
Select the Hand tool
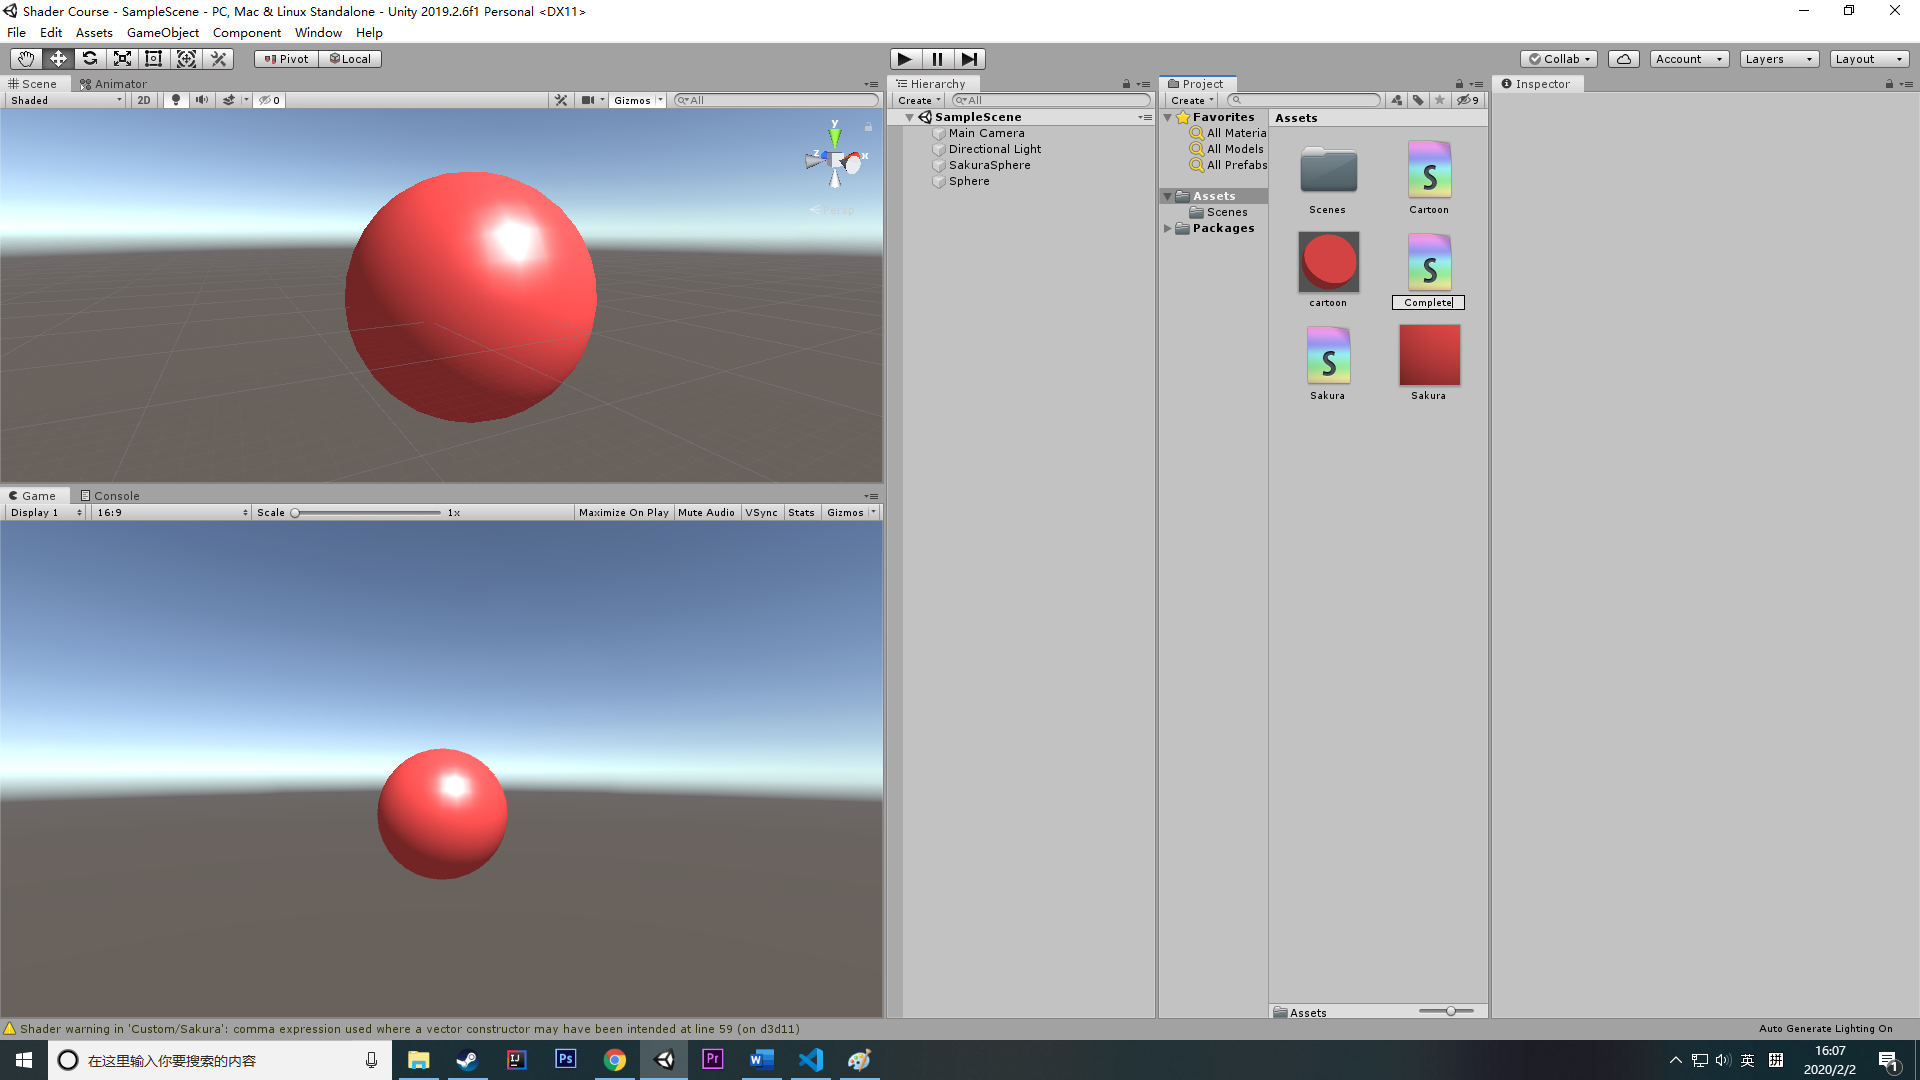pyautogui.click(x=25, y=59)
